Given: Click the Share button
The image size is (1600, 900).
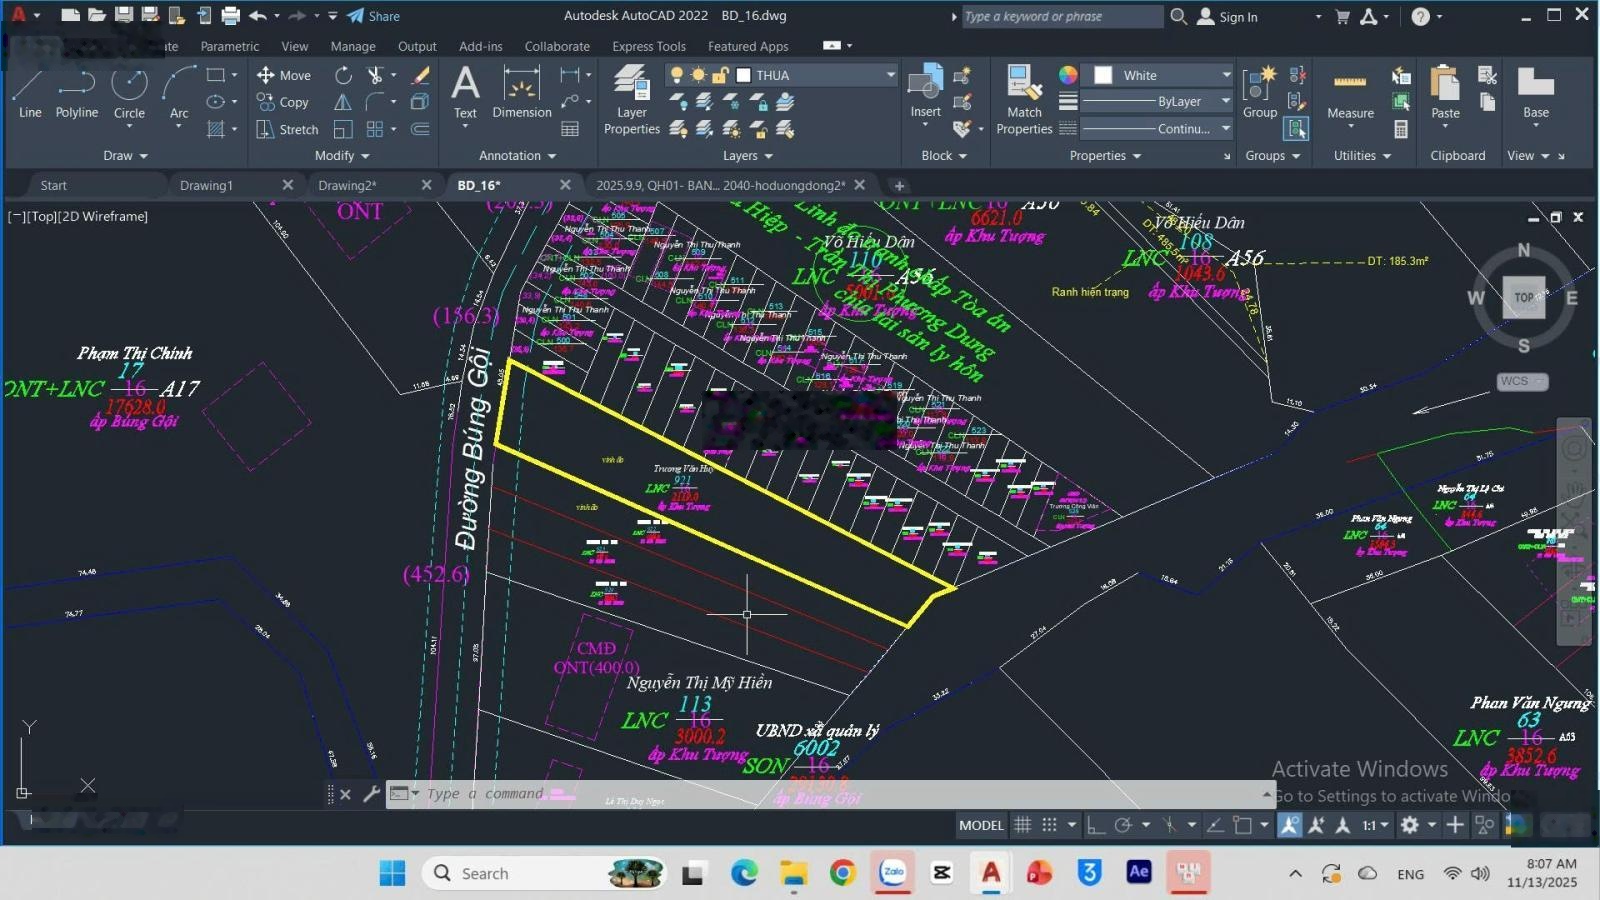Looking at the screenshot, I should pyautogui.click(x=374, y=16).
